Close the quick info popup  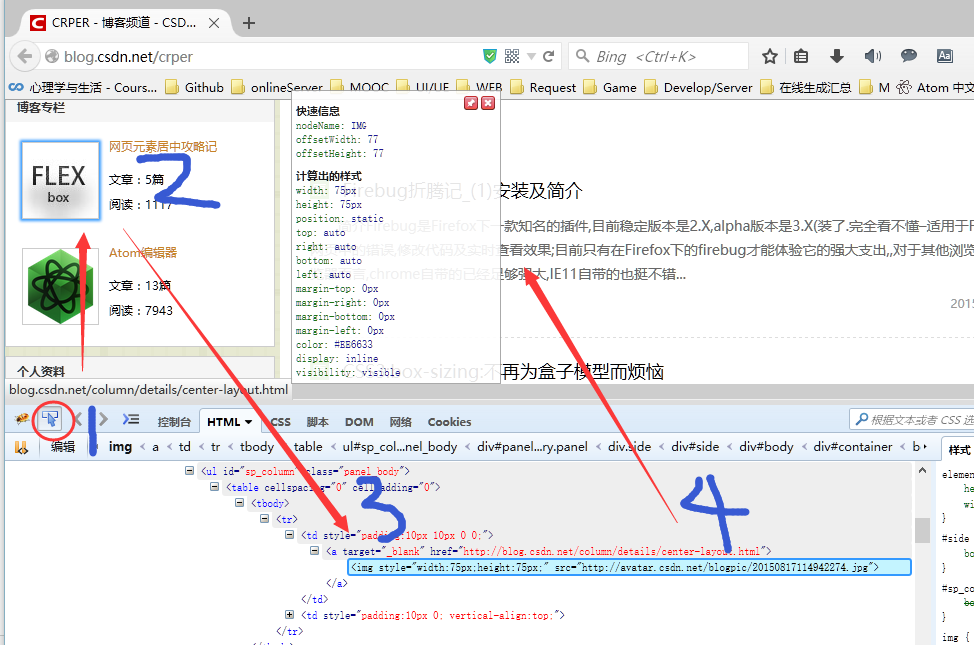coord(488,103)
